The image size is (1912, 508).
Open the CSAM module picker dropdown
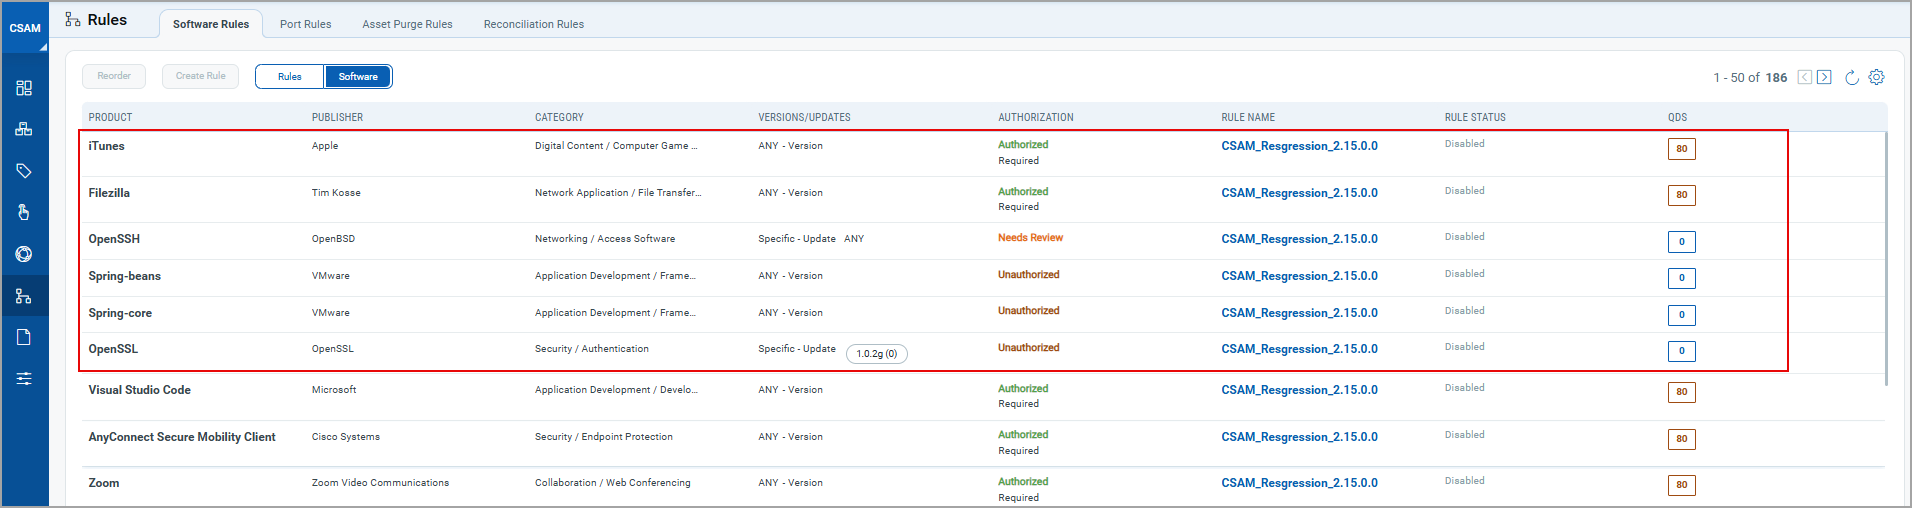tap(25, 29)
